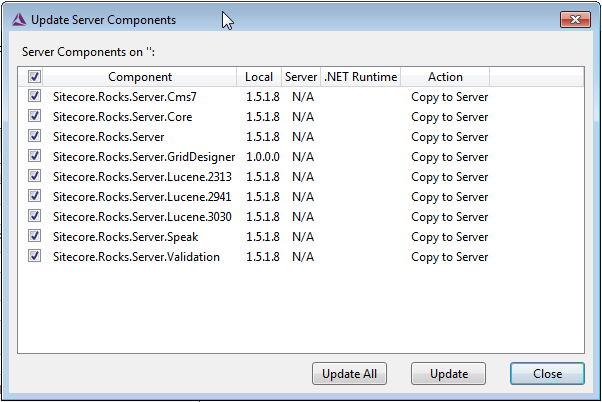Toggle the Sitecore.Rocks.Server row checkbox
Image resolution: width=602 pixels, height=402 pixels.
coord(34,136)
